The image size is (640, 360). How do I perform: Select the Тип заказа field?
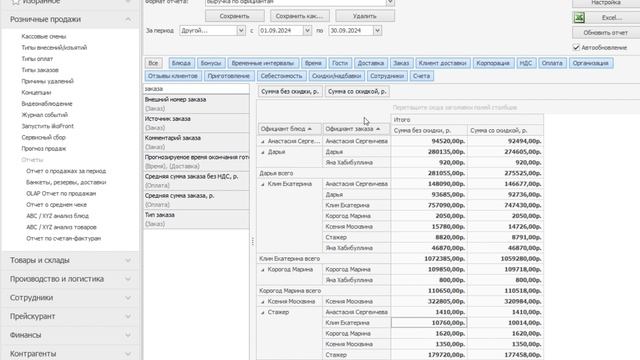tap(196, 219)
